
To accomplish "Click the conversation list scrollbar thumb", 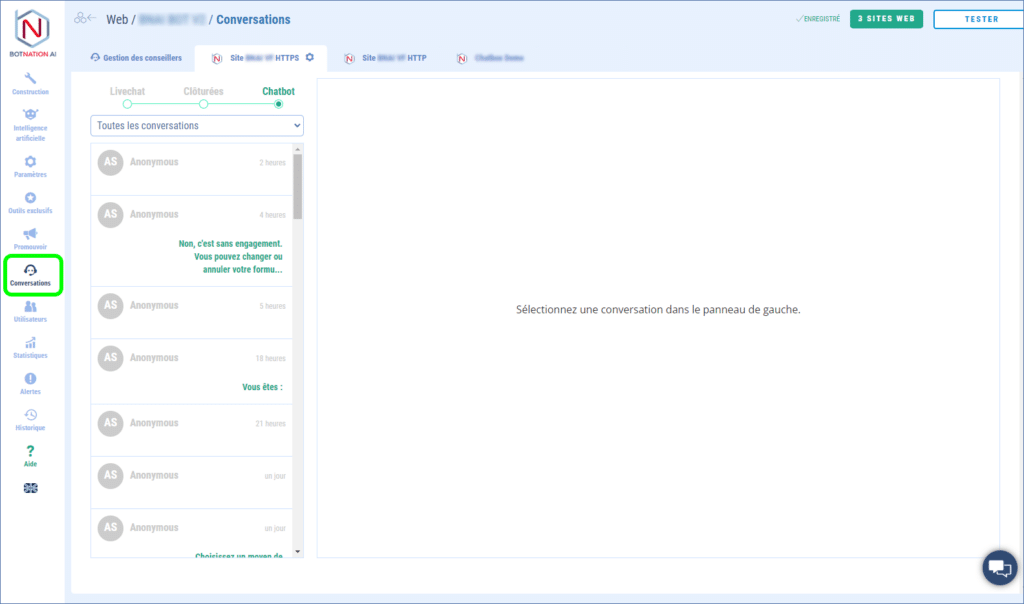I will click(x=297, y=185).
